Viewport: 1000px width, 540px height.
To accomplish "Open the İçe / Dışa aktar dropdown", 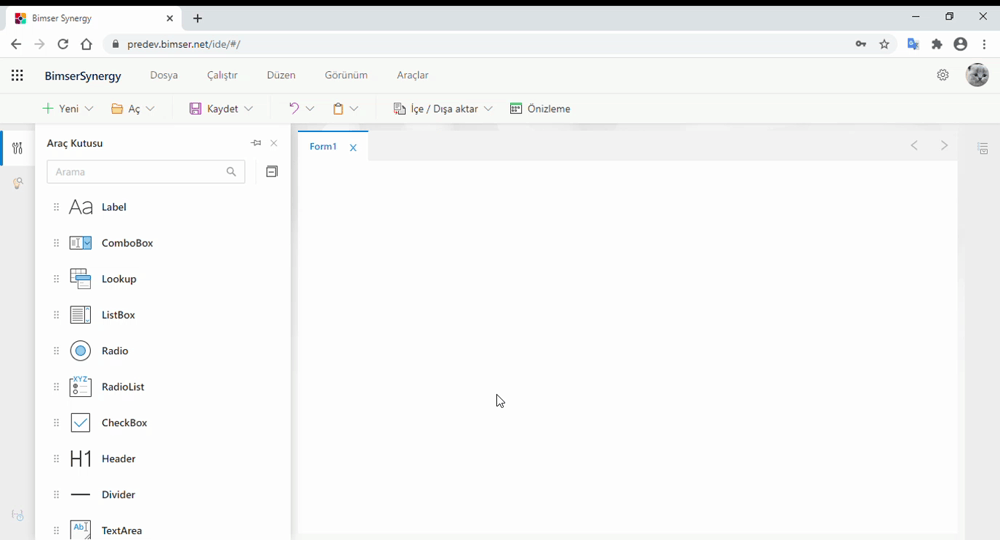I will 488,109.
